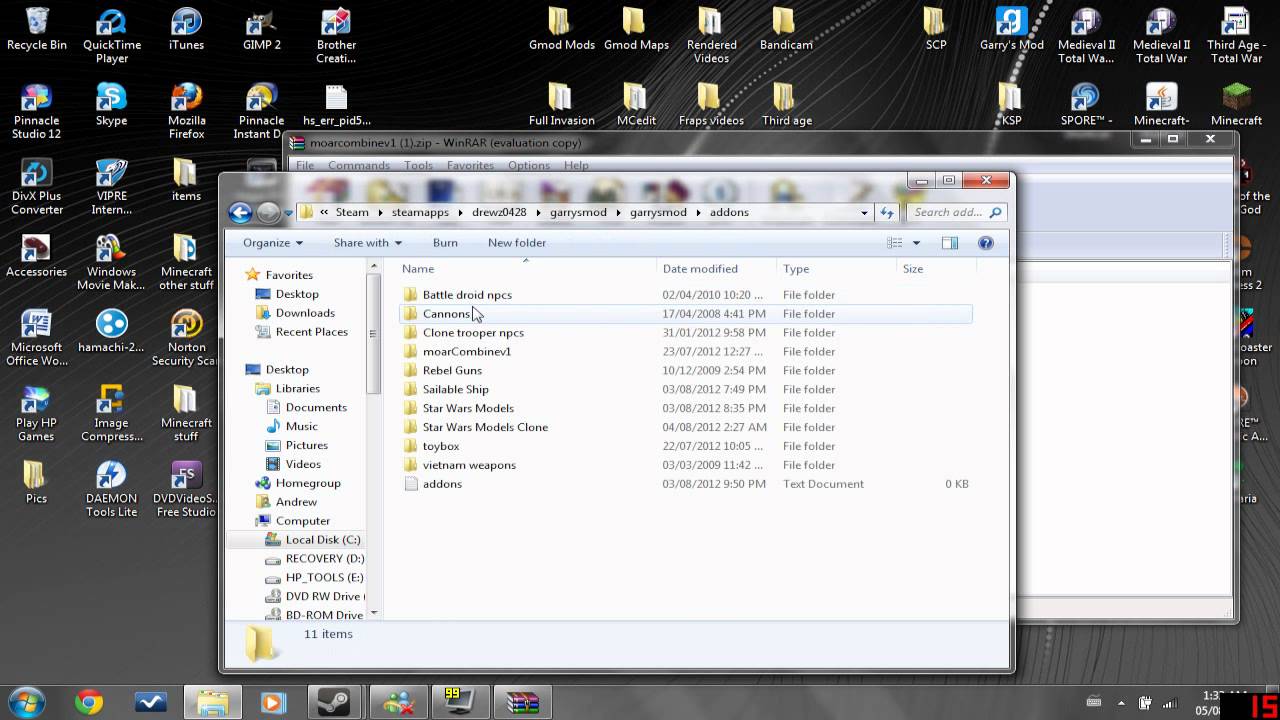This screenshot has width=1280, height=720.
Task: Click the Explorer Forward arrow button
Action: pyautogui.click(x=268, y=212)
